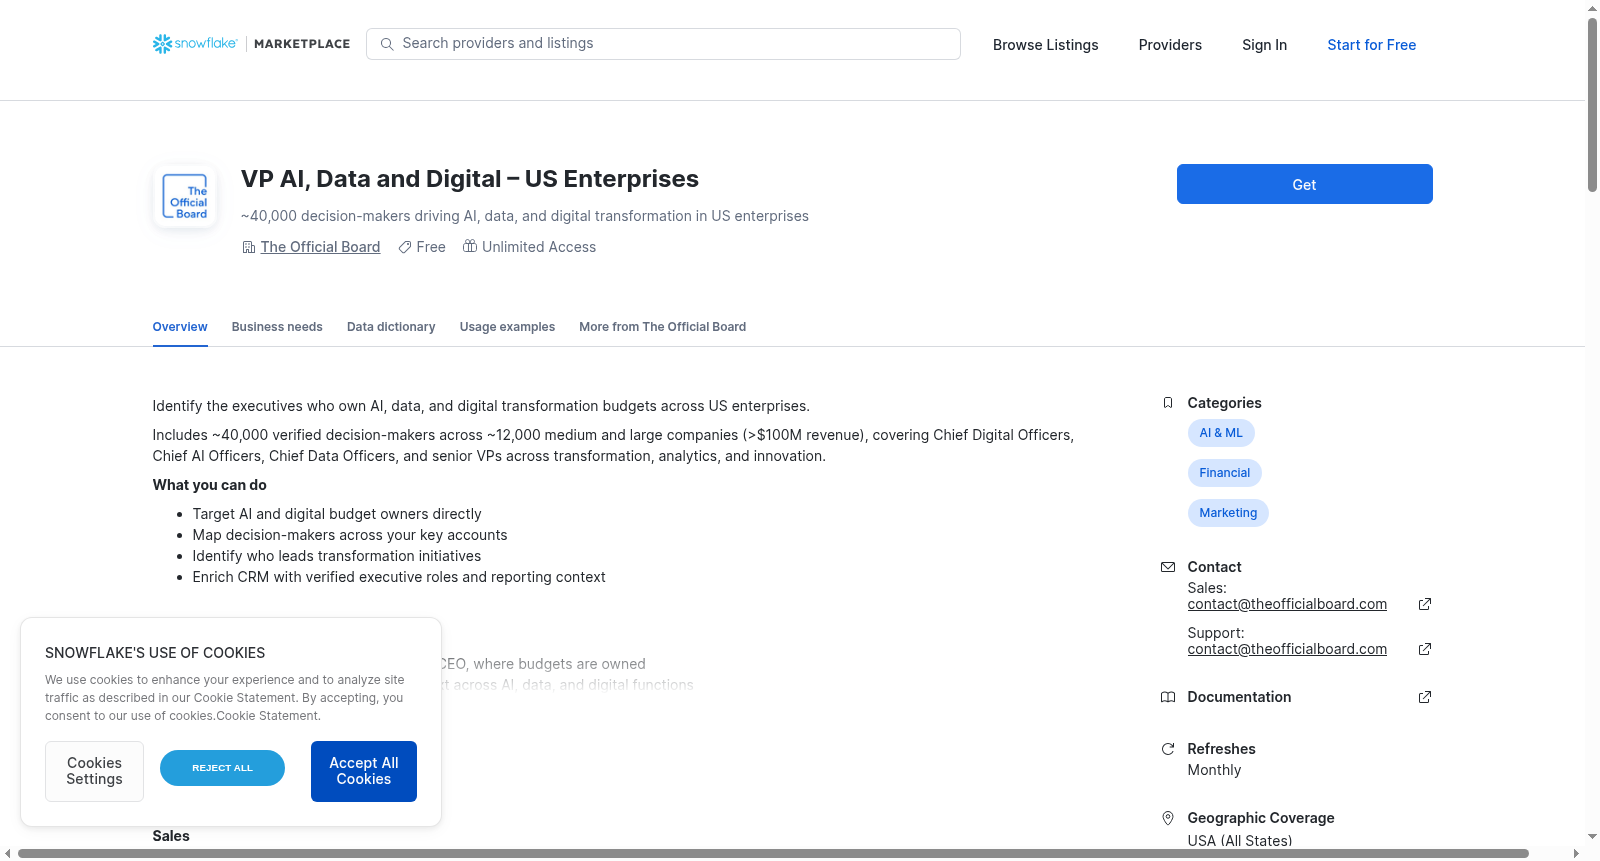Open More from The Official Board tab
The image size is (1600, 861).
point(662,327)
